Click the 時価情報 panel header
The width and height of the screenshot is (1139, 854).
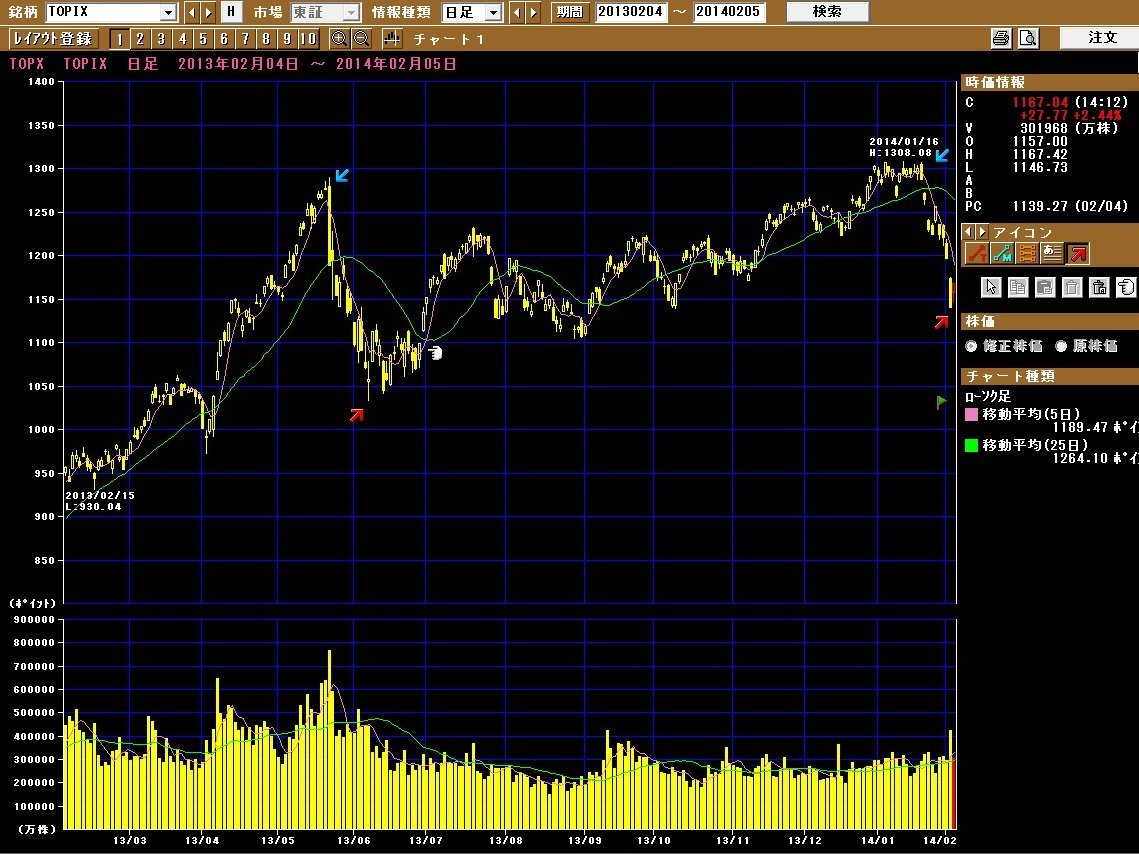(1050, 82)
